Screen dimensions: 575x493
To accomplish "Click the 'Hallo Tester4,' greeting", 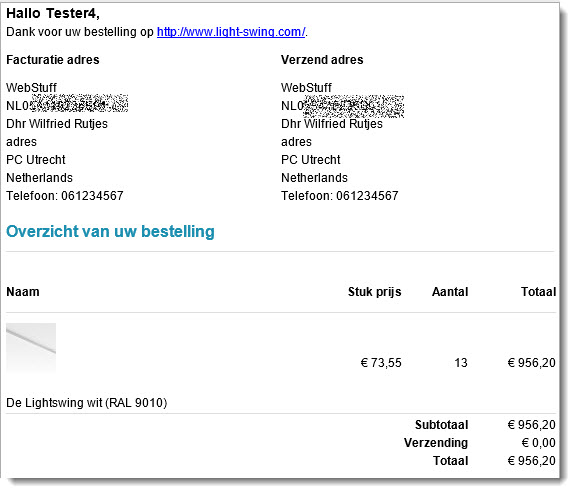I will click(x=53, y=14).
